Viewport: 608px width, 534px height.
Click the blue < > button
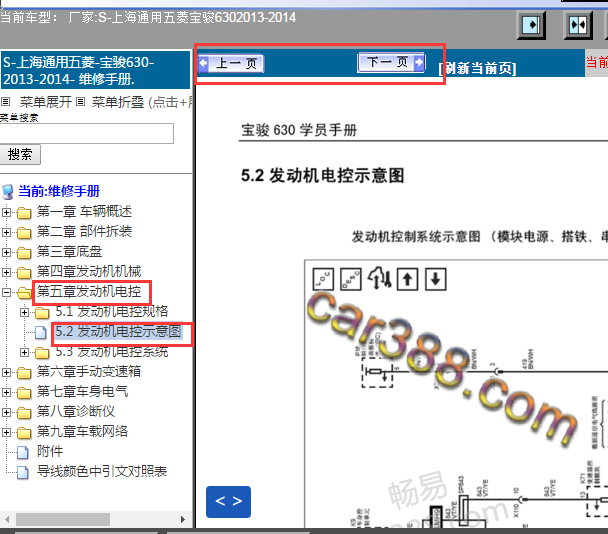pyautogui.click(x=228, y=501)
